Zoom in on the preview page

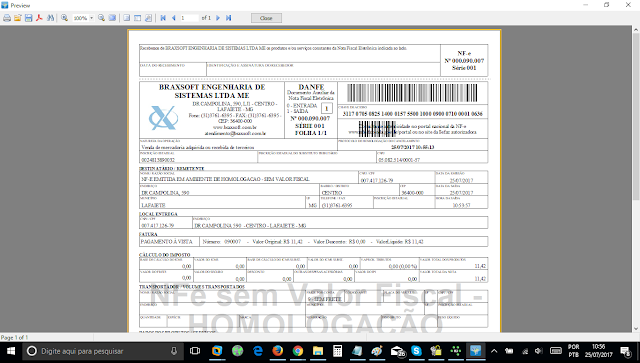(x=64, y=18)
